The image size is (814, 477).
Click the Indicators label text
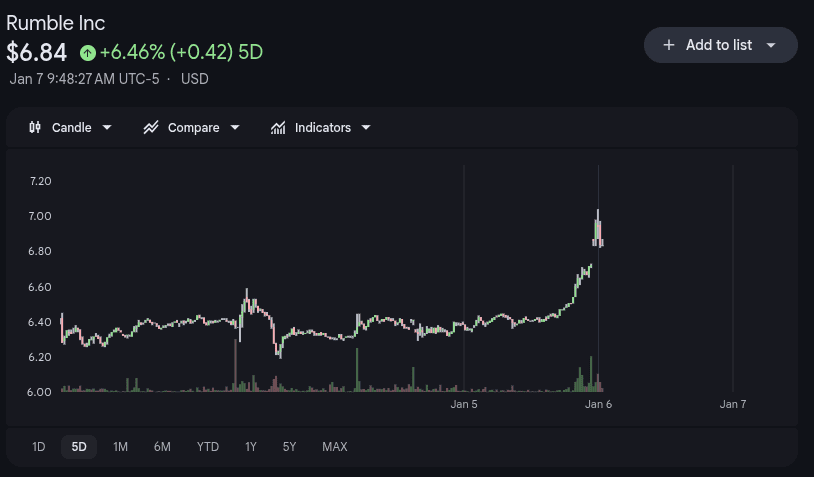323,128
